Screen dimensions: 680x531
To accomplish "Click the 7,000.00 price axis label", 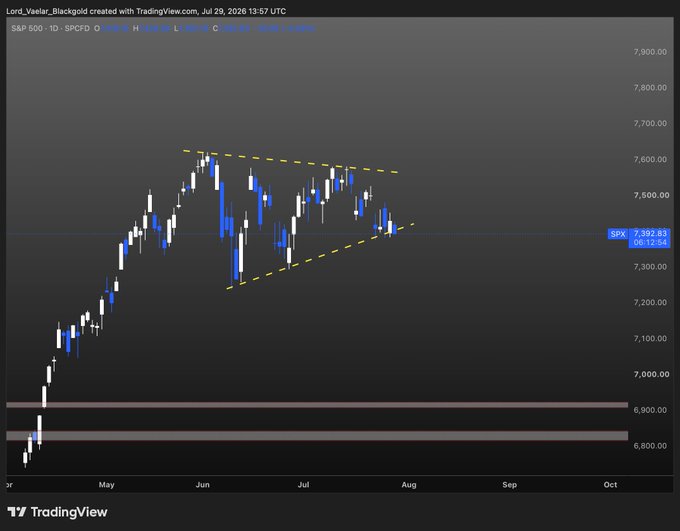I will tap(651, 374).
